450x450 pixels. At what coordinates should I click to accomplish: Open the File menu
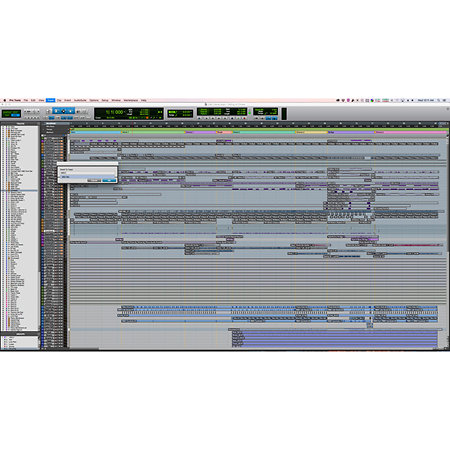point(26,100)
